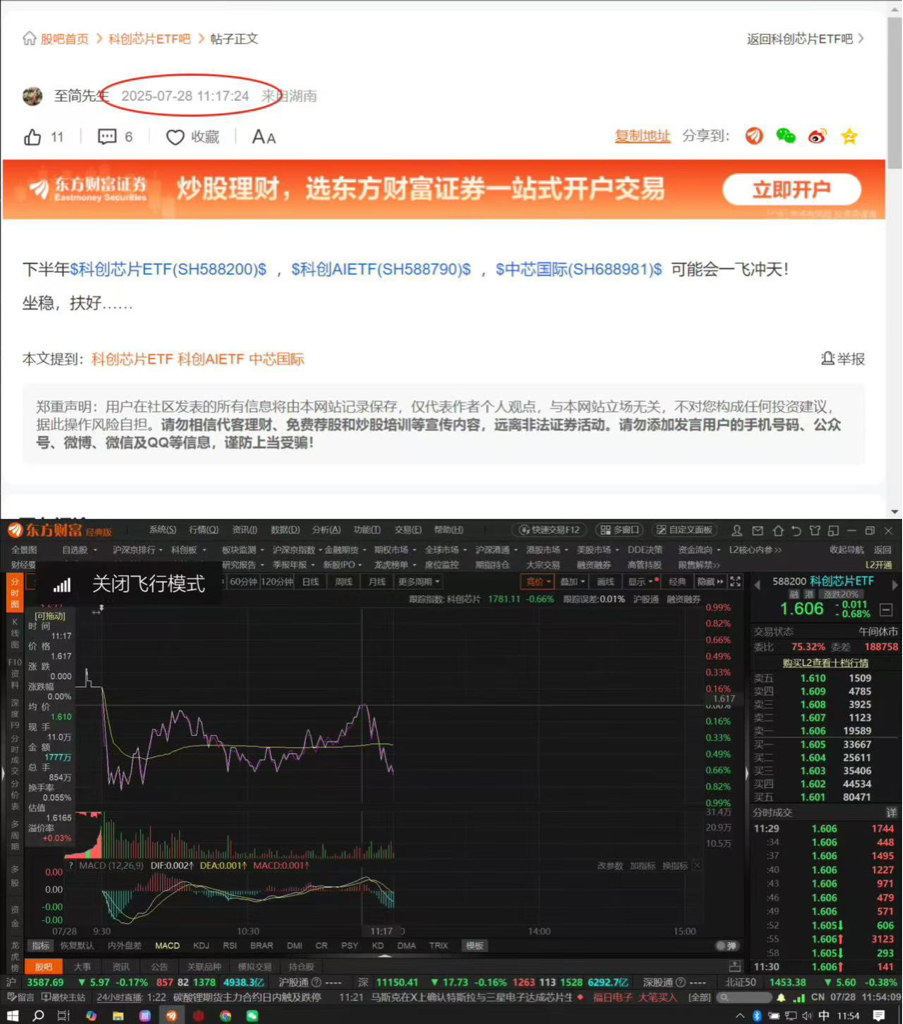Go home via house icon in Eastmoney title bar
Screen dimensions: 903x1024
(778, 530)
